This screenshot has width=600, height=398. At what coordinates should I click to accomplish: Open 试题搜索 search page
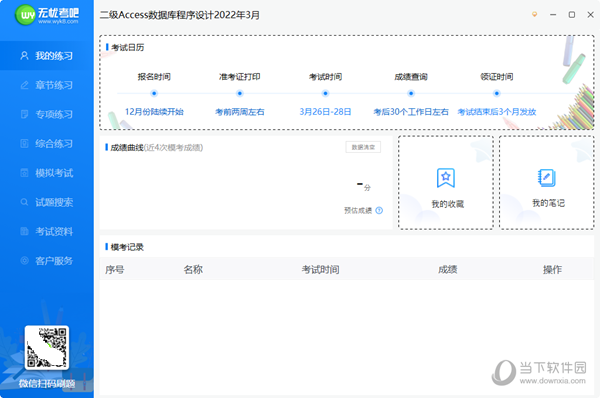47,202
